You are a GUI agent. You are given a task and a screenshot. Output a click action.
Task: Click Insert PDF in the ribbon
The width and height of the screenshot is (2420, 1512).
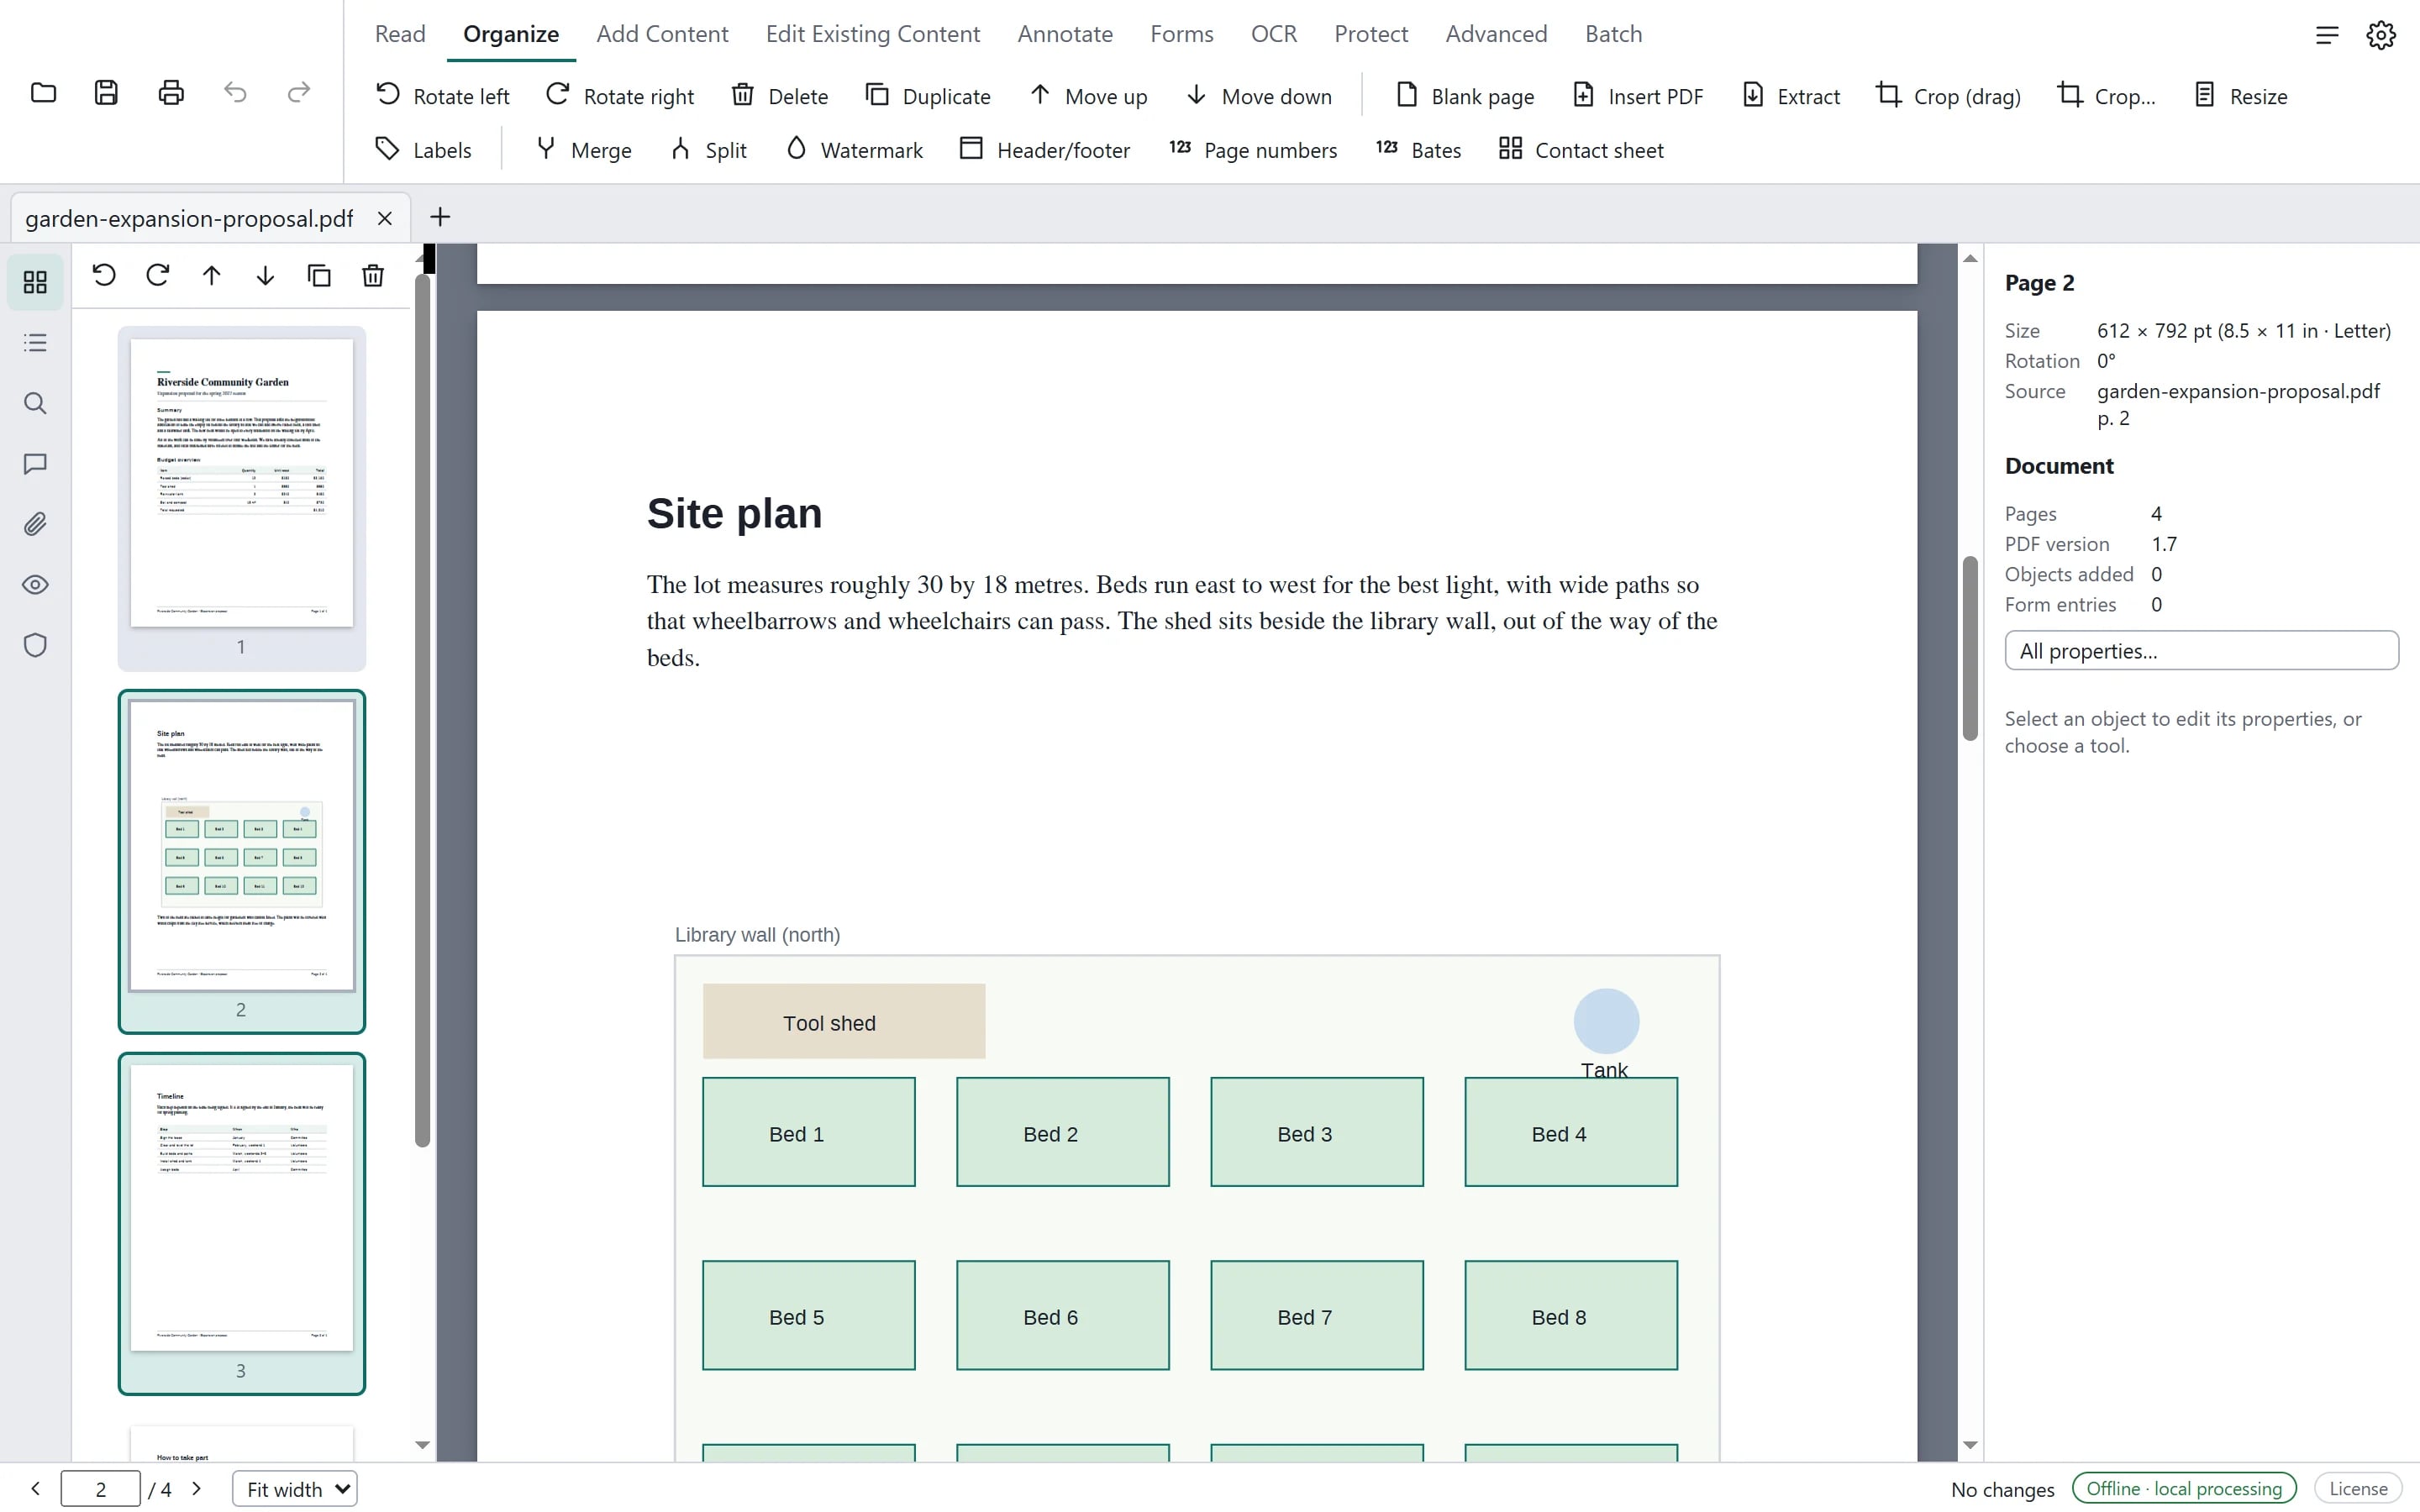1638,96
